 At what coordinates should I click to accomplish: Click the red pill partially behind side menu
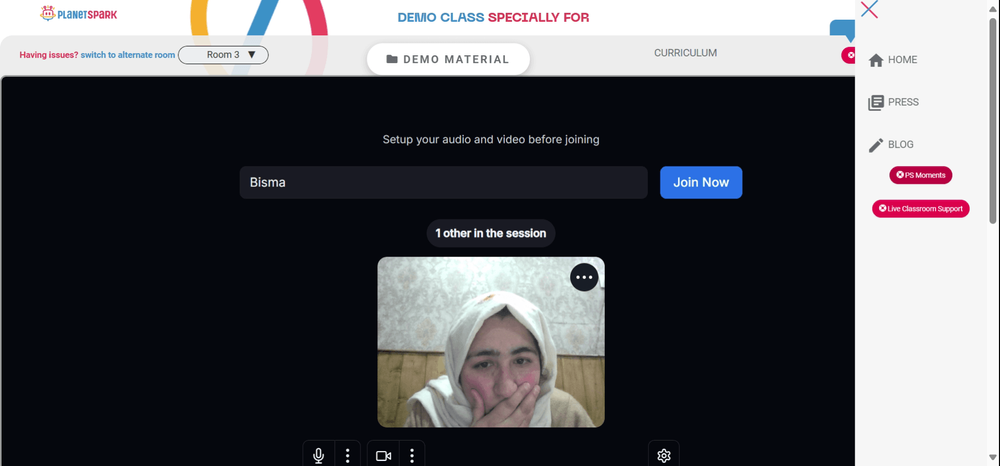pos(848,55)
